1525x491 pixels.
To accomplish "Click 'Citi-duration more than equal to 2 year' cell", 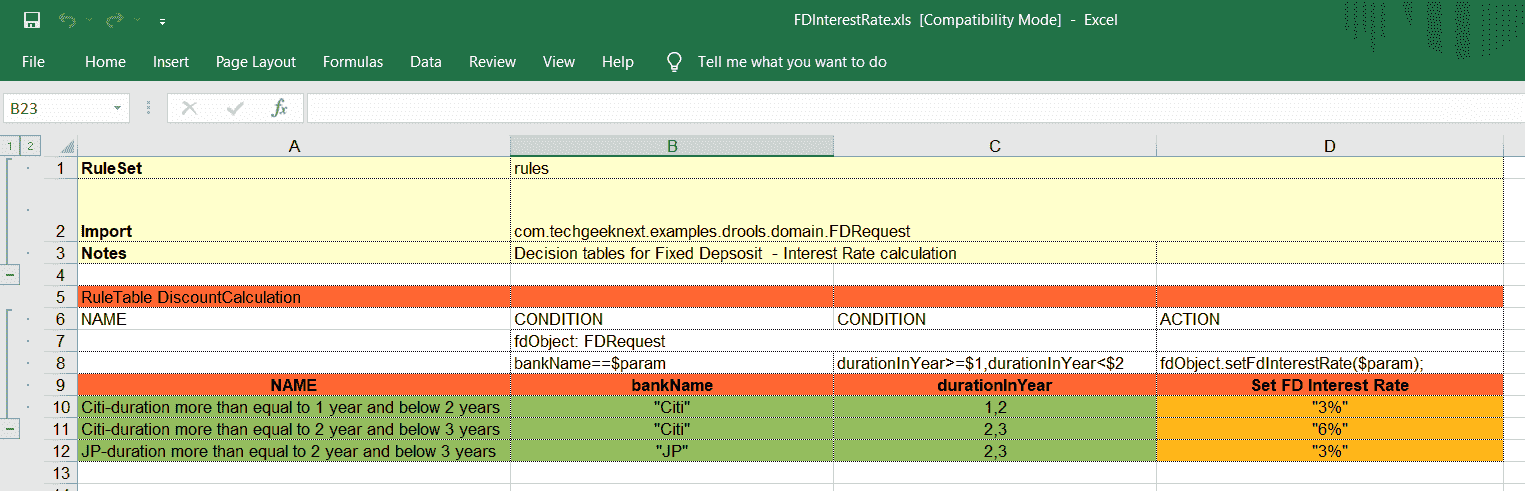I will point(294,429).
